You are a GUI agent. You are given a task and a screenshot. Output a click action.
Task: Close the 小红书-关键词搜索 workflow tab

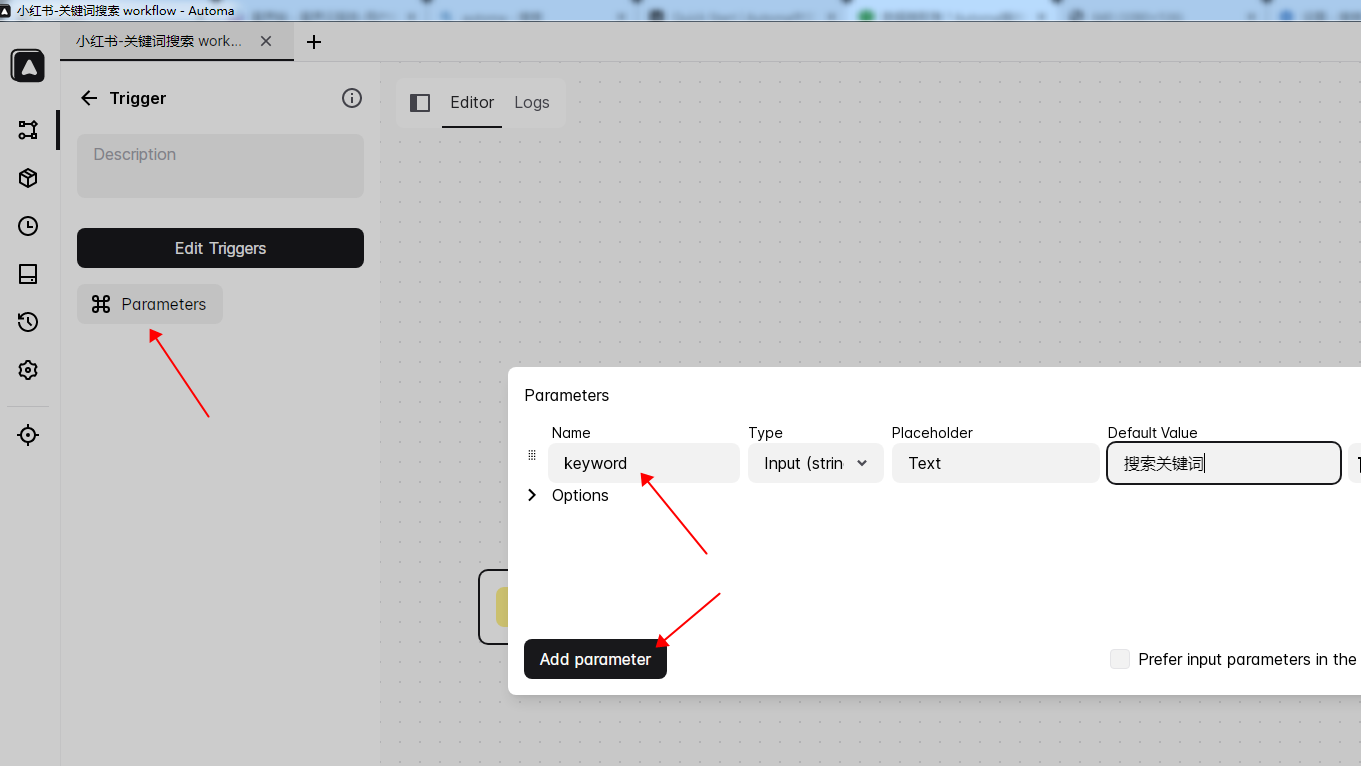(x=266, y=41)
